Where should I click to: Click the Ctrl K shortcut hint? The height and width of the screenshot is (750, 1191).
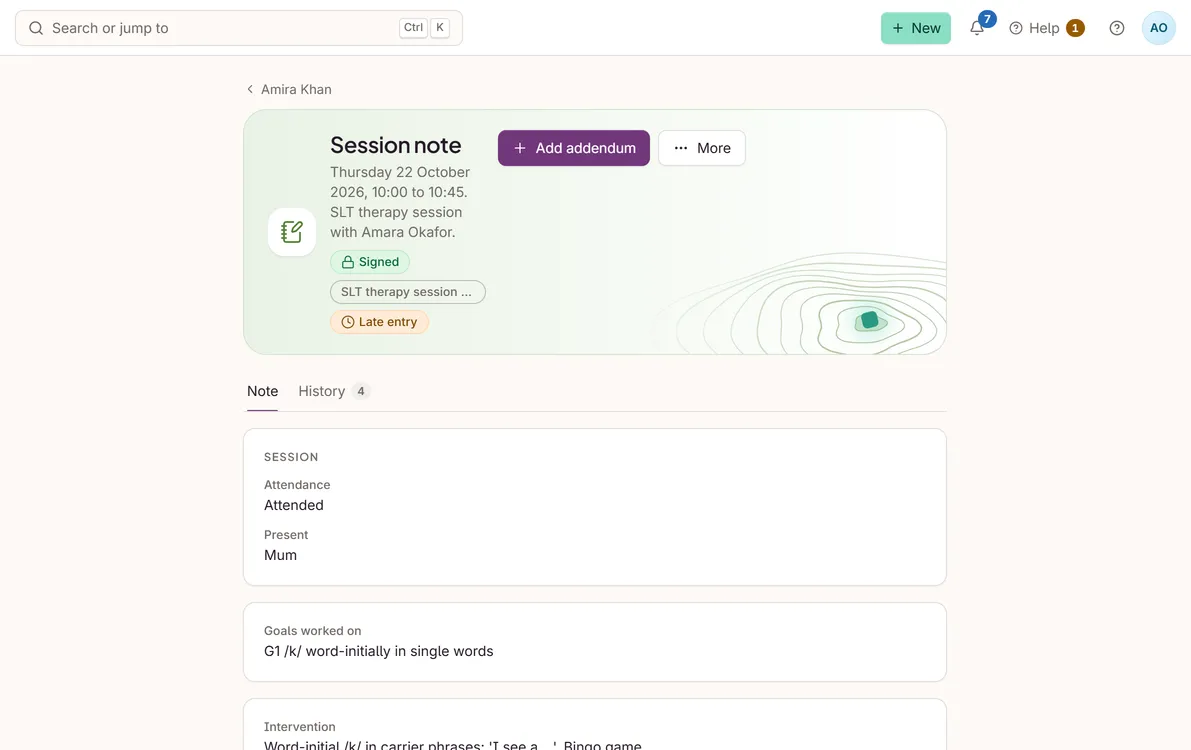[x=424, y=28]
